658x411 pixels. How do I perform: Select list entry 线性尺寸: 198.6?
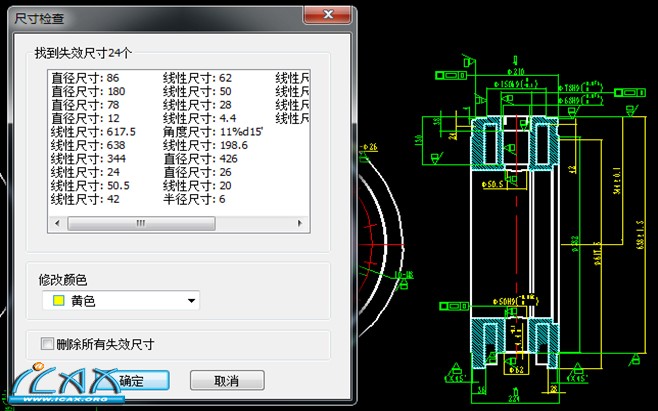[x=205, y=146]
